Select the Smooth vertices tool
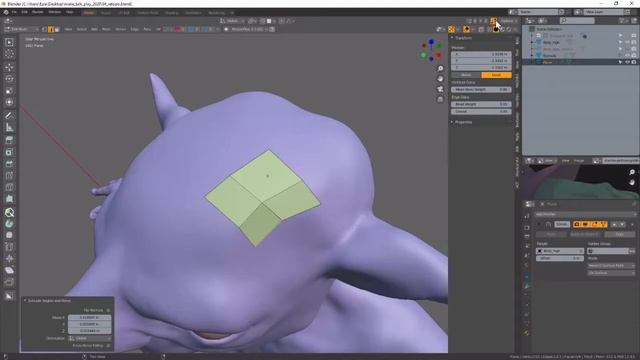Screen dimensions: 640x360 (x=9, y=236)
